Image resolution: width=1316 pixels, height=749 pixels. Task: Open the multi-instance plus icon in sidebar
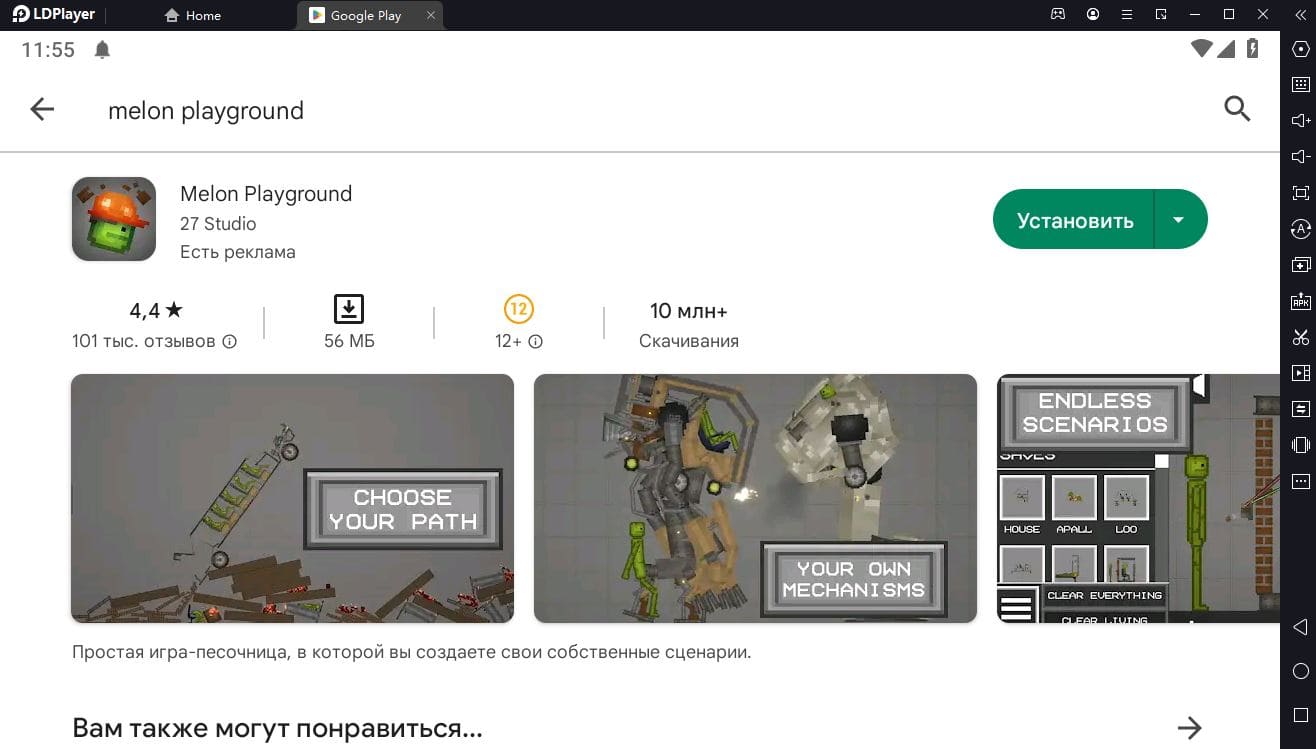(x=1300, y=265)
